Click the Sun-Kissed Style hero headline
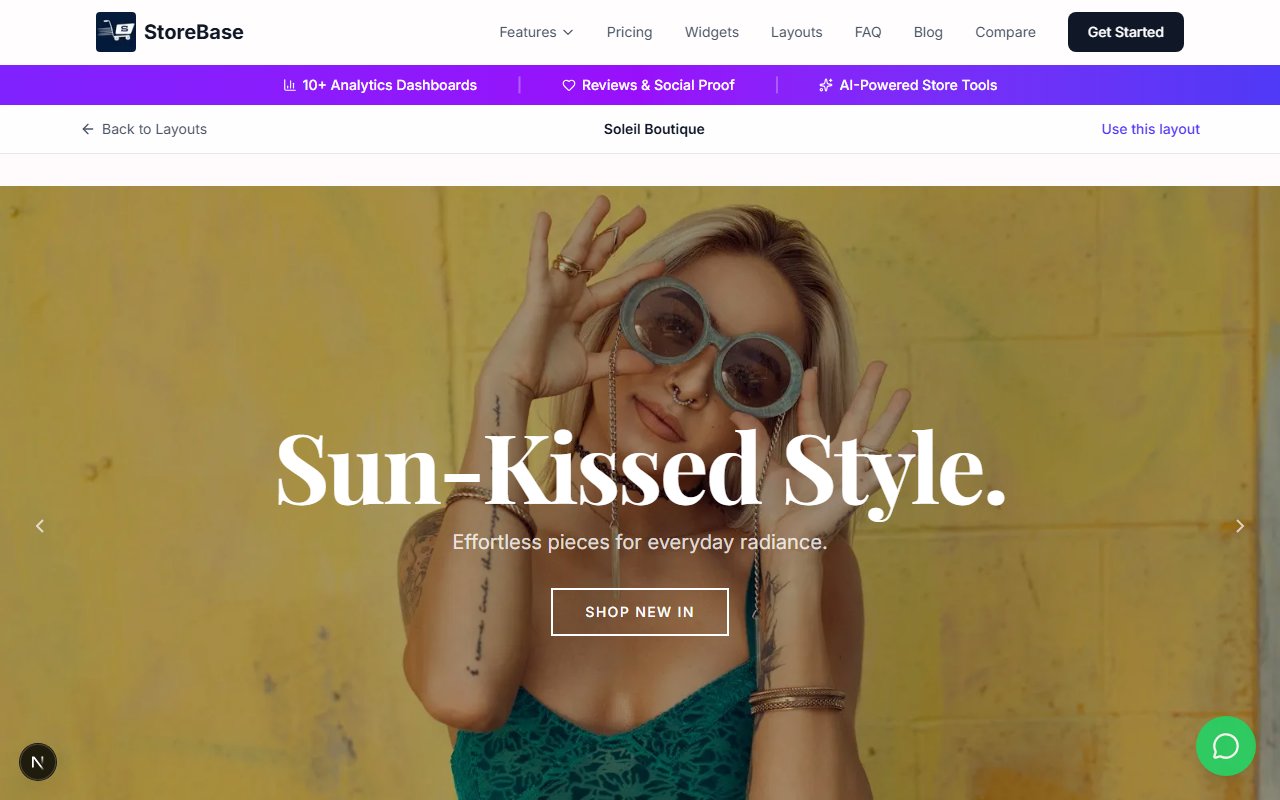The width and height of the screenshot is (1280, 800). [x=640, y=470]
